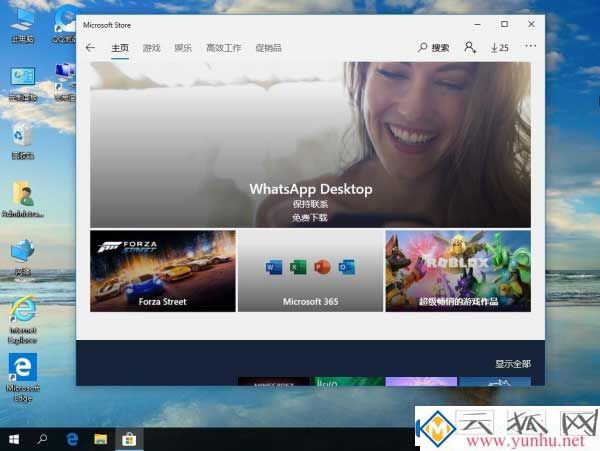This screenshot has width=600, height=451.
Task: Open the 高效工作 tab
Action: pos(224,48)
